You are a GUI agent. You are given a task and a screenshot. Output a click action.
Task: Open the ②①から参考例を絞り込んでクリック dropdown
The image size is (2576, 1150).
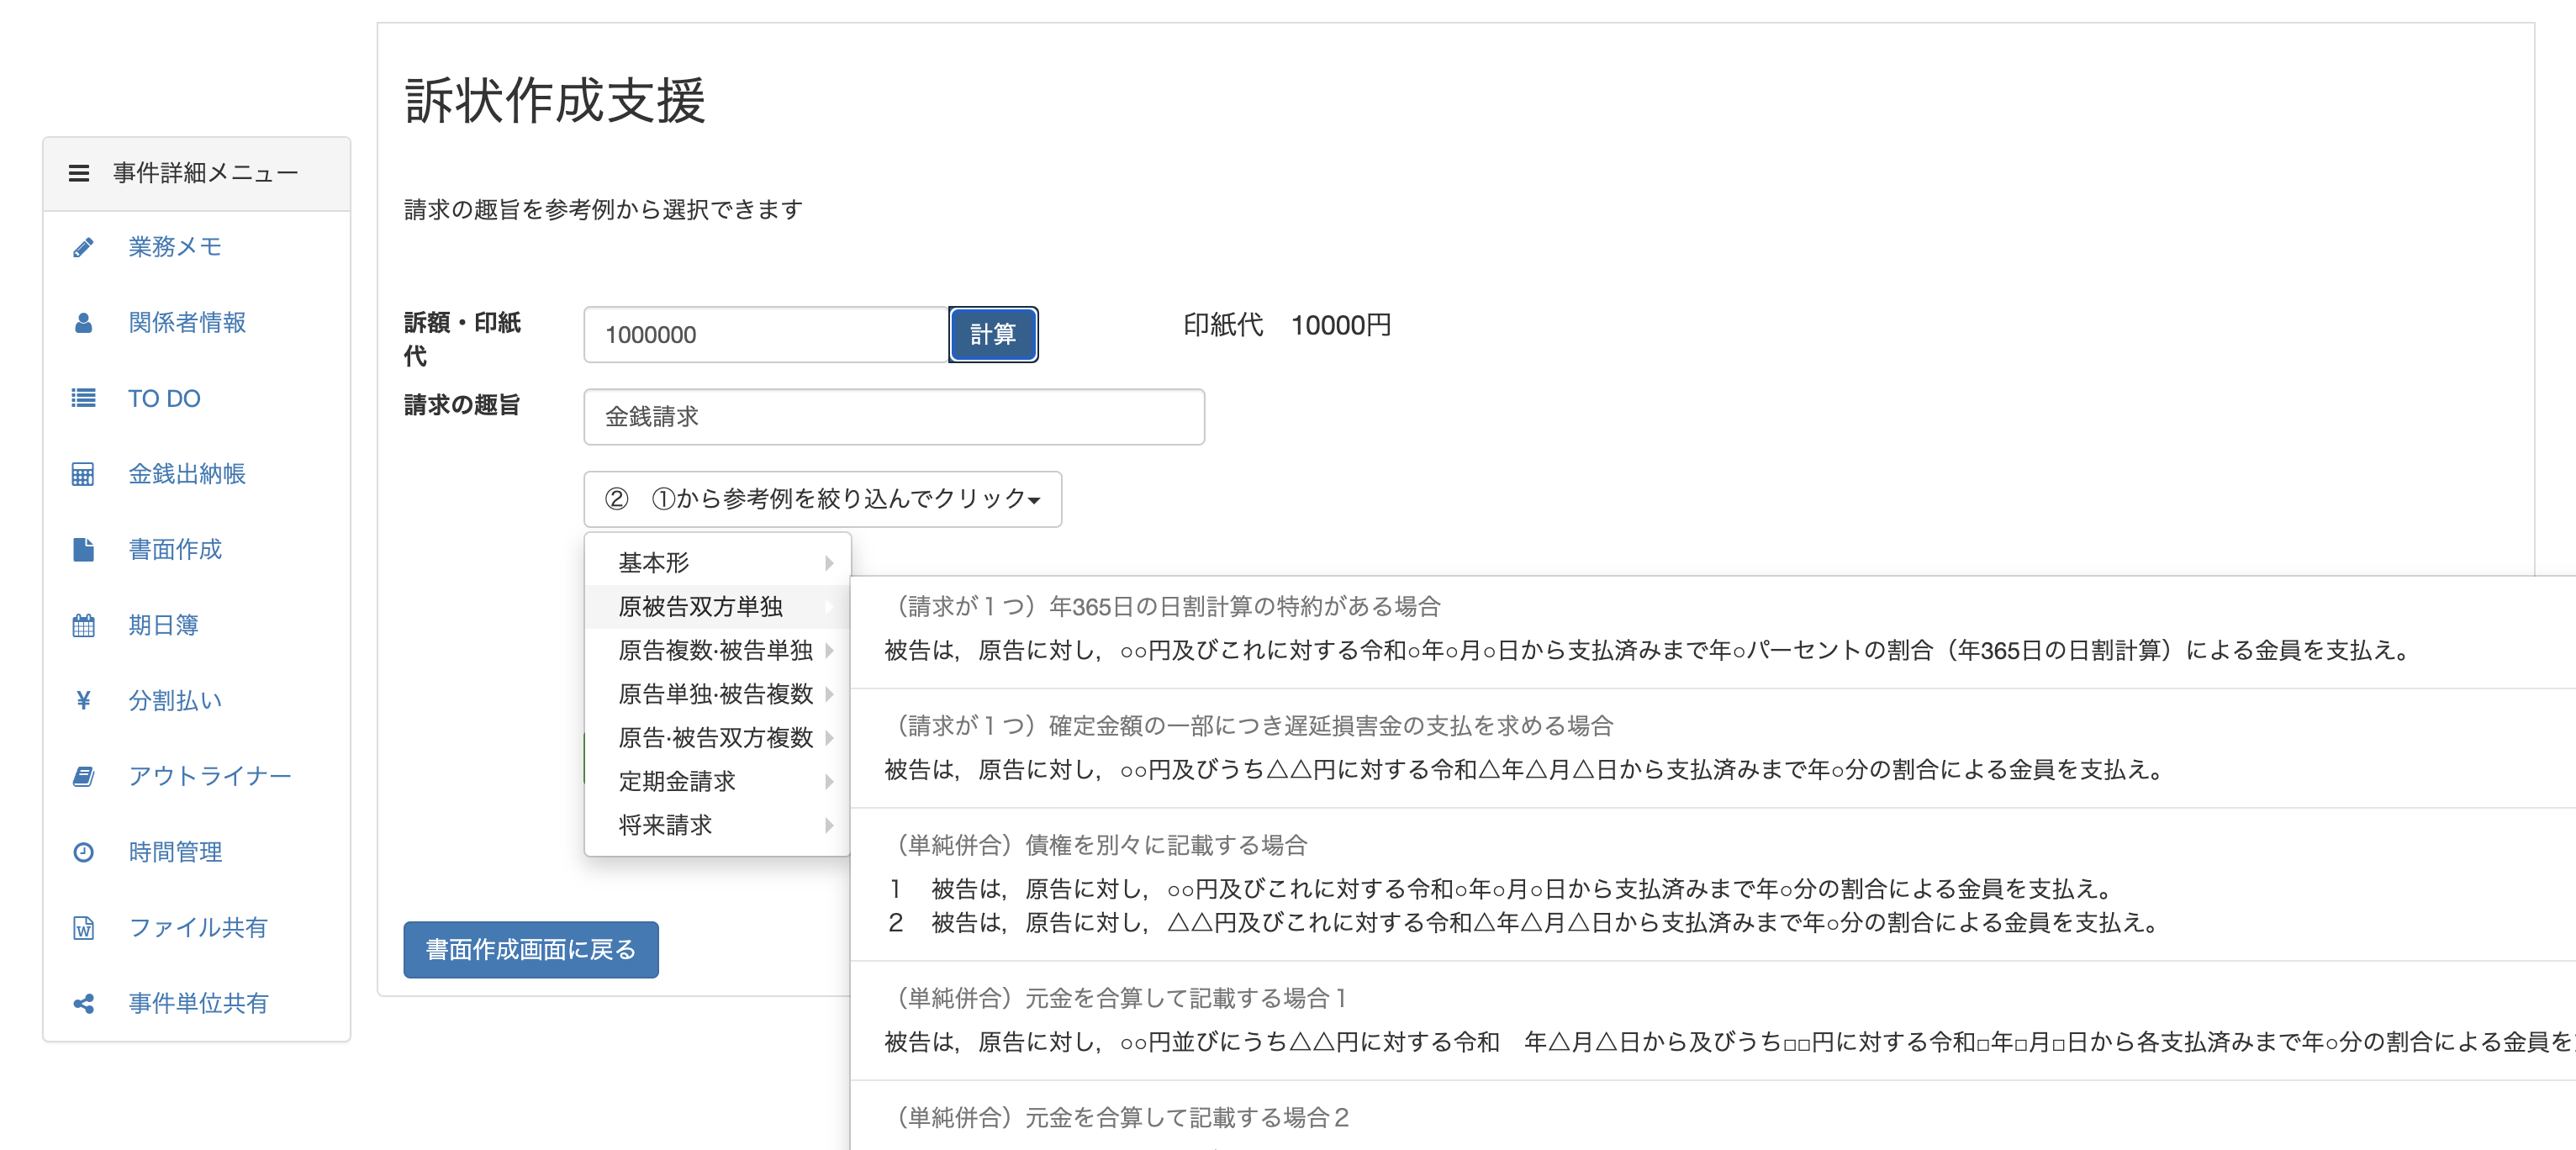(x=822, y=499)
